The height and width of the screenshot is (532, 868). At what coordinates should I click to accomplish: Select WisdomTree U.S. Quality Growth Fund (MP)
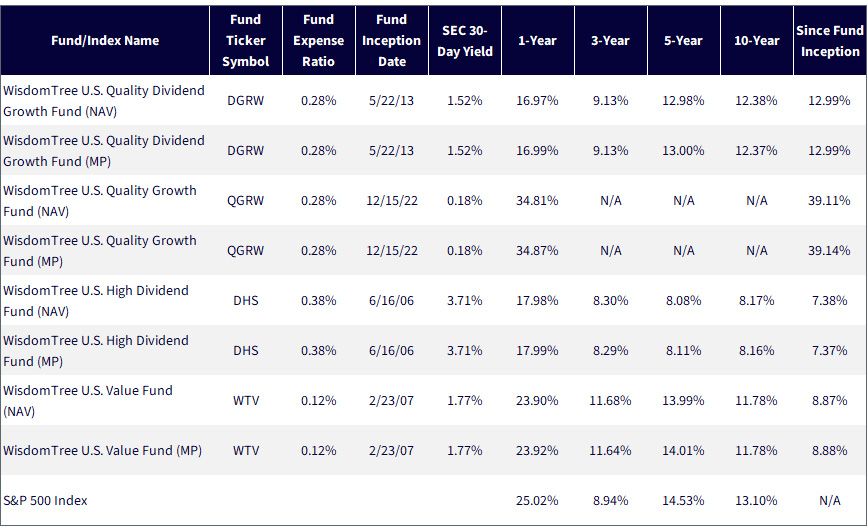(100, 251)
